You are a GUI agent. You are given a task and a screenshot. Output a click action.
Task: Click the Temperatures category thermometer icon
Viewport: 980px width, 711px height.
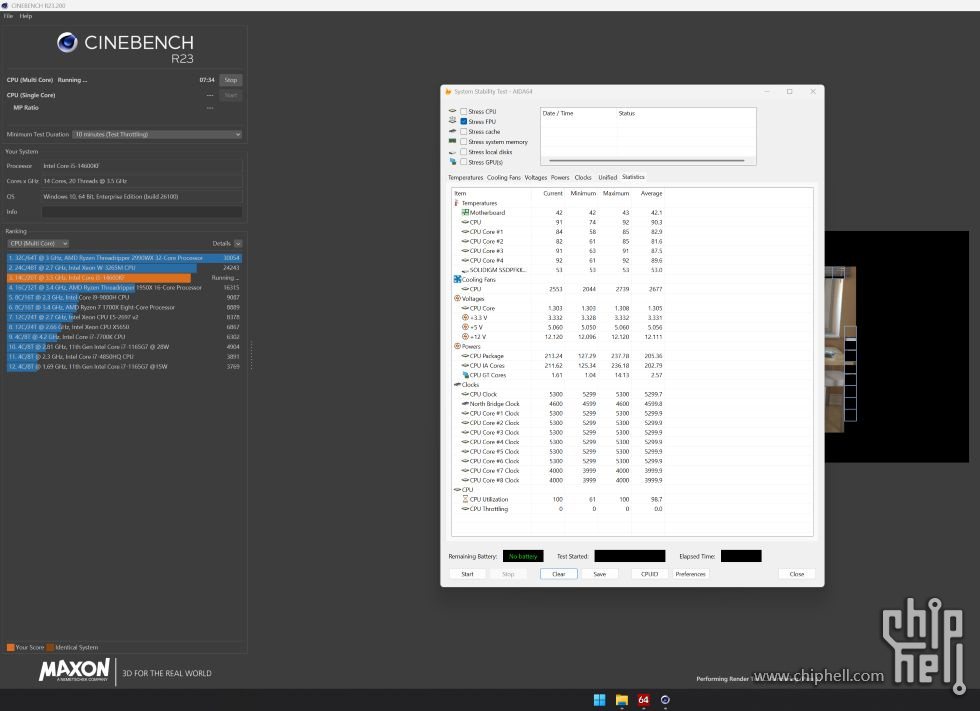pos(456,203)
